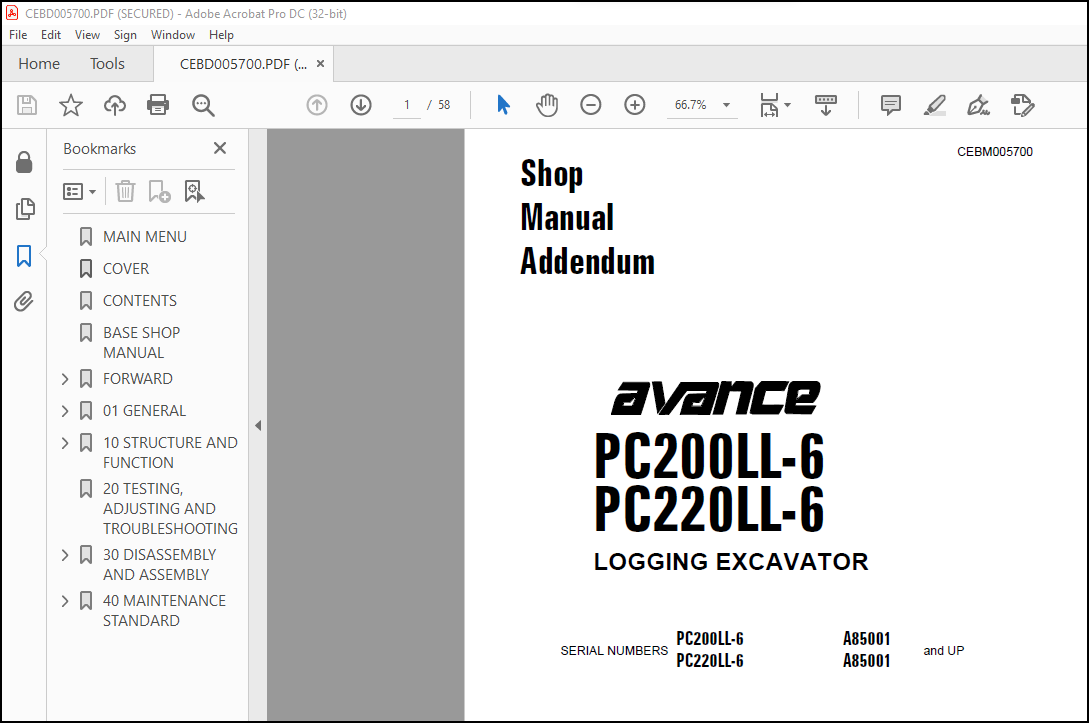Open the View menu

(87, 35)
